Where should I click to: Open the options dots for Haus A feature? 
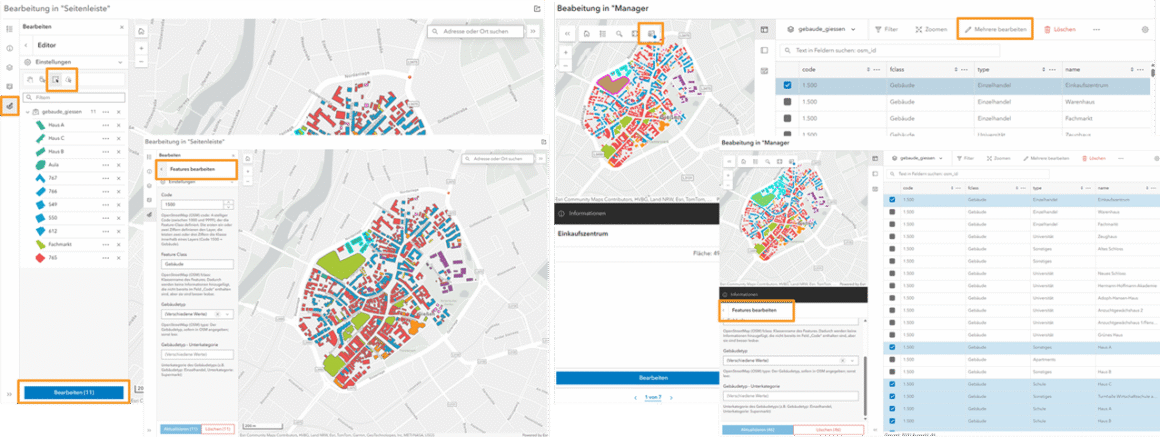coord(106,125)
